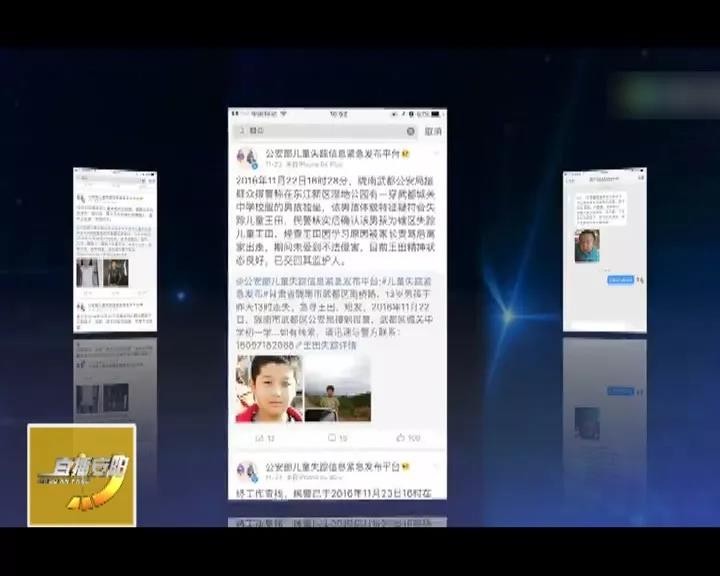Open the outdoor photo of the boy
Image resolution: width=720 pixels, height=576 pixels.
[x=338, y=389]
